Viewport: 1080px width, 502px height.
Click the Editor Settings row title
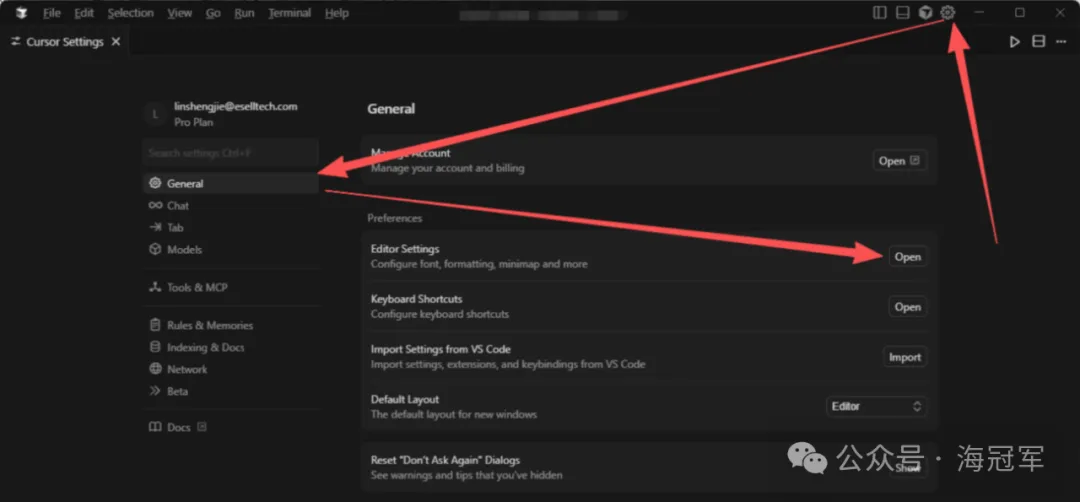point(405,249)
